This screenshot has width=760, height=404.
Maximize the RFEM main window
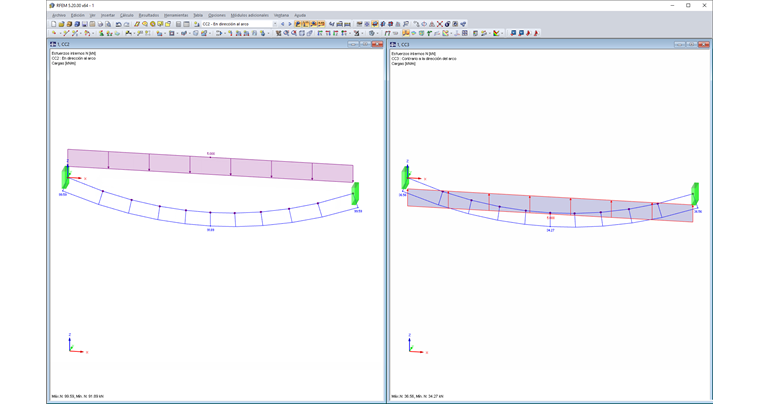(688, 5)
